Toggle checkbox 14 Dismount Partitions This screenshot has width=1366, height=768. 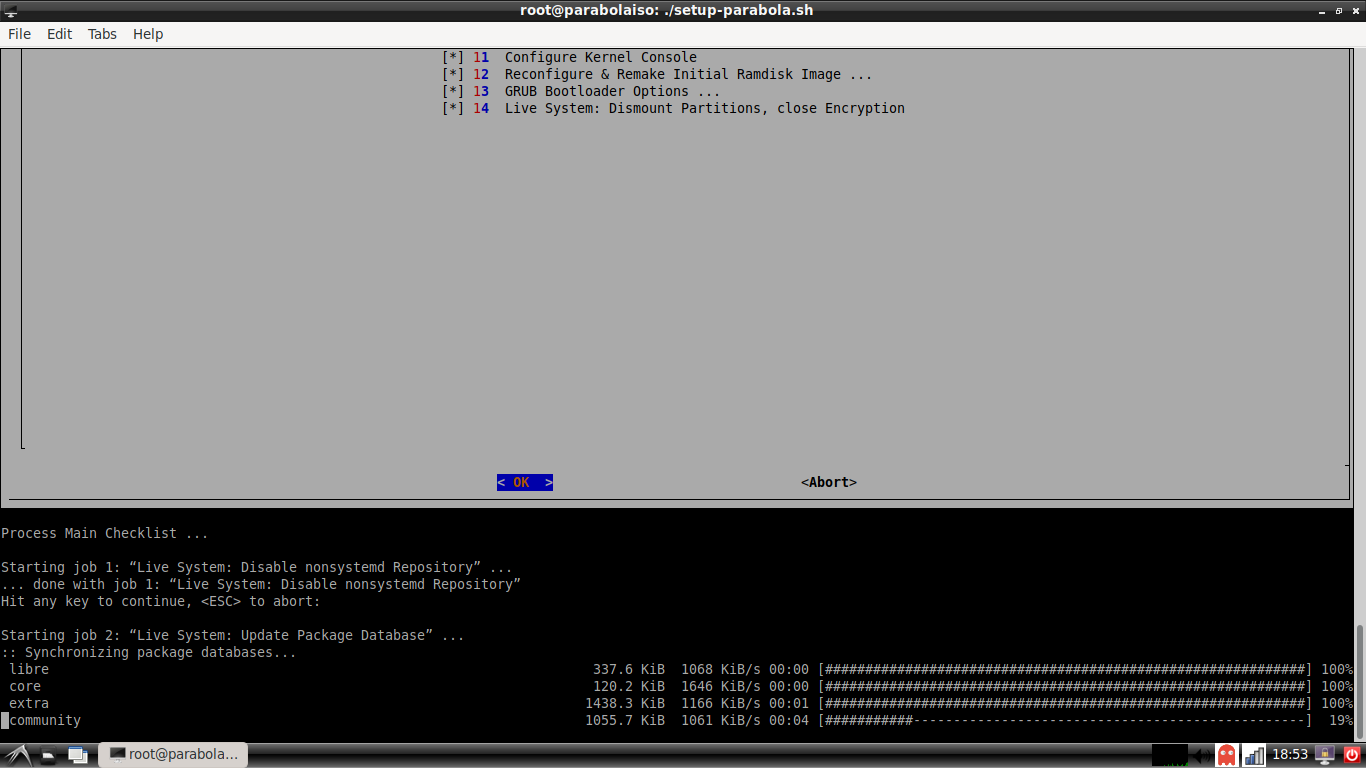click(x=453, y=108)
